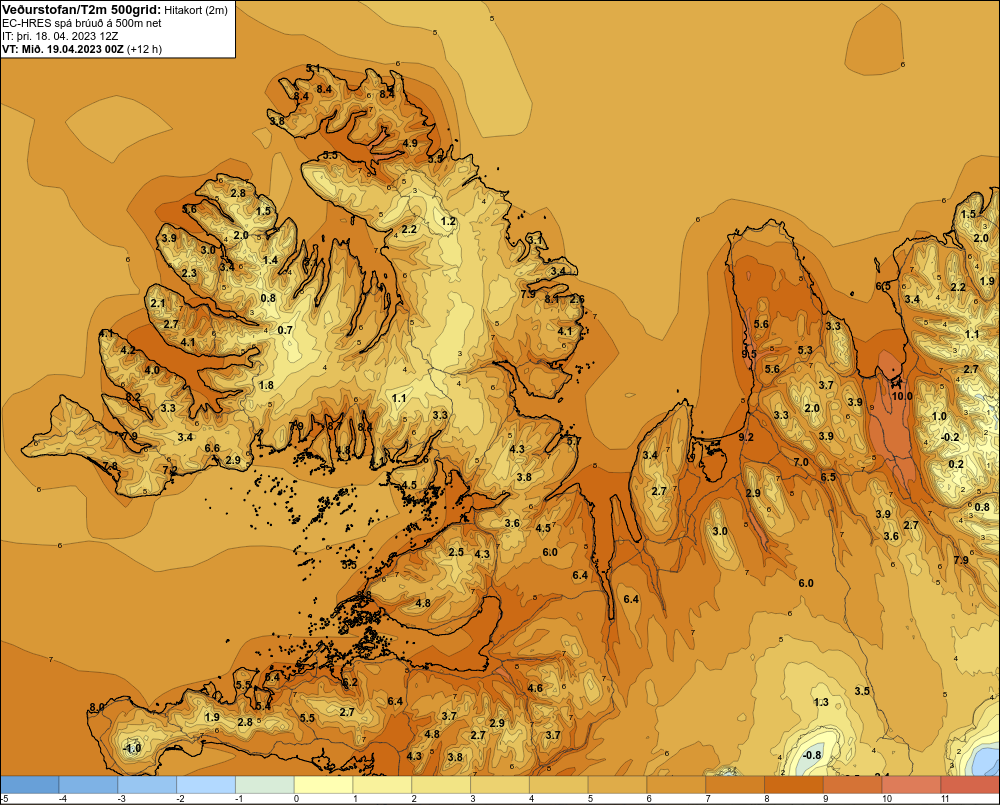This screenshot has width=1000, height=805.
Task: Click the '7.8' temperature value on the map
Action: 110,466
